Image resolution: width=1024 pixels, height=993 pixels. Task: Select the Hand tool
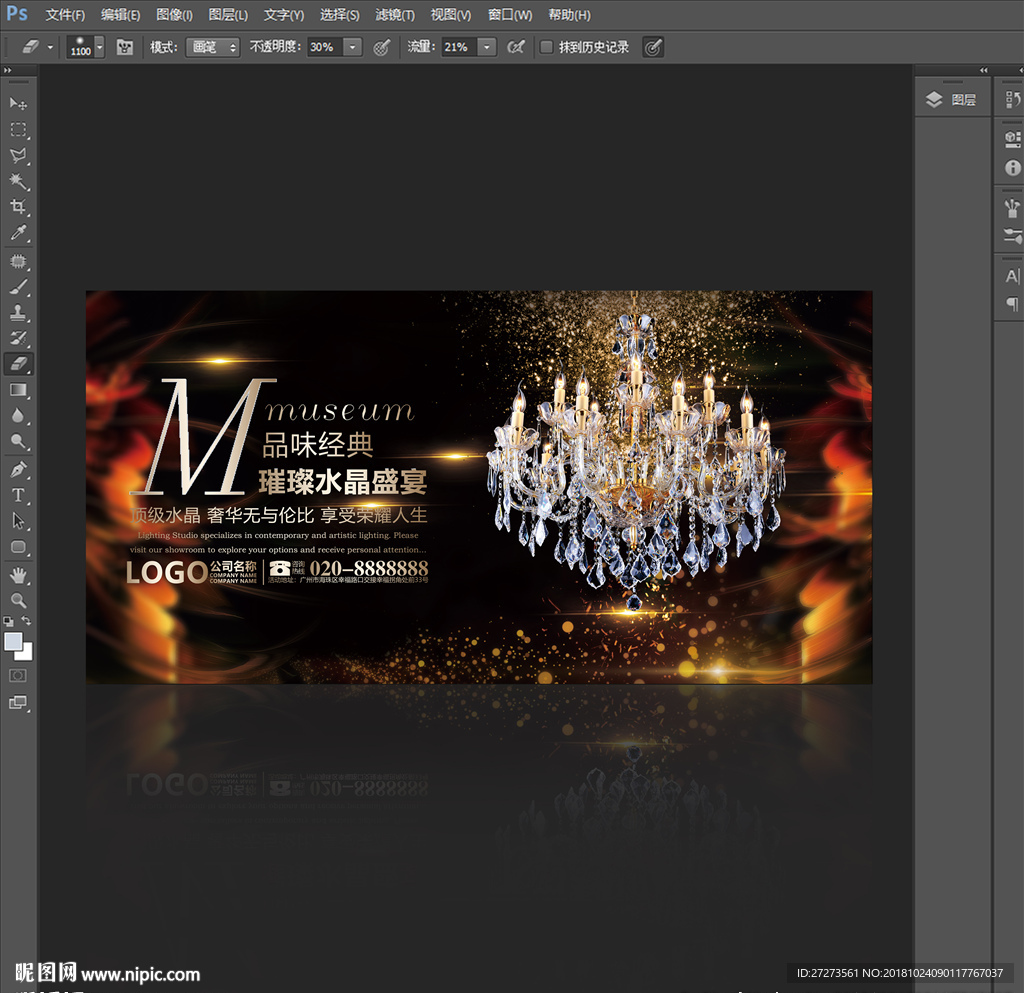18,575
